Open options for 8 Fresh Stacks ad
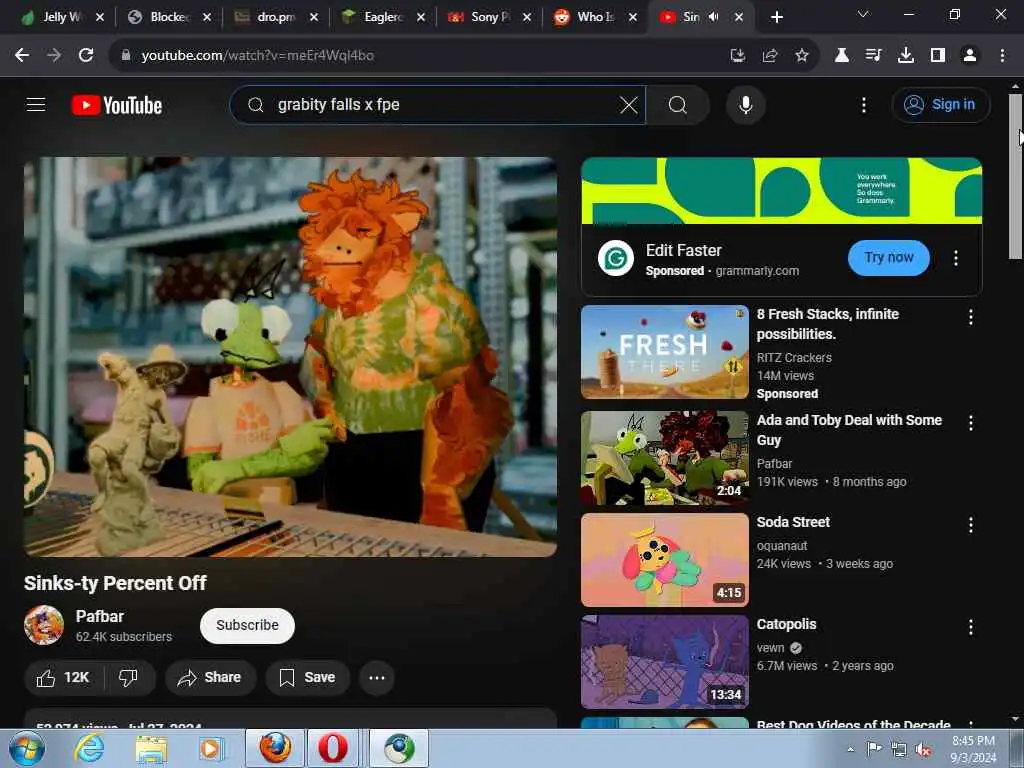1024x768 pixels. (970, 317)
